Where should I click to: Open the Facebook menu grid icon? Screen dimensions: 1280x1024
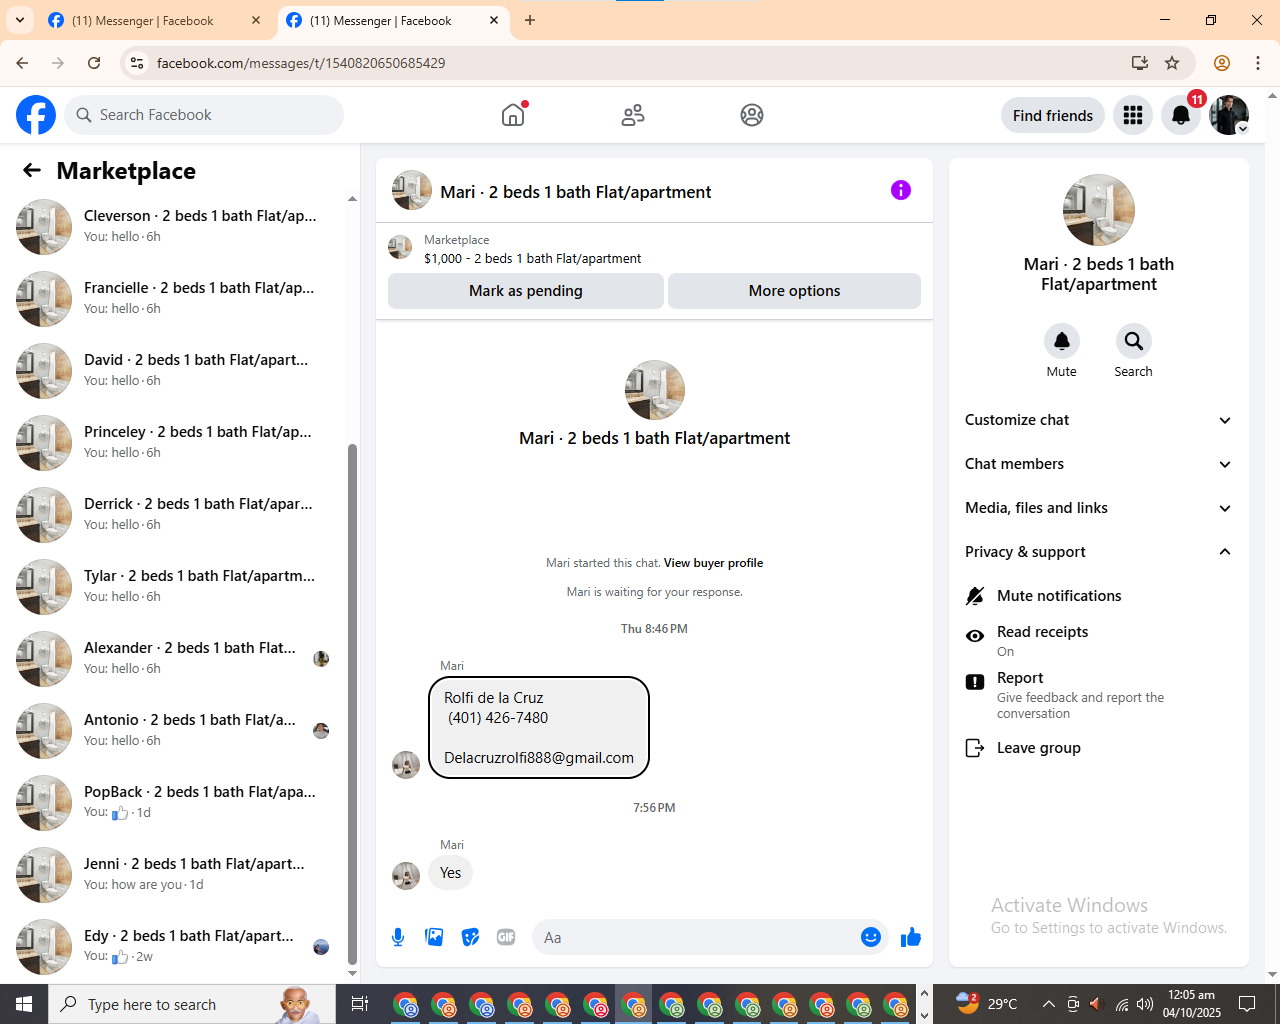coord(1133,115)
